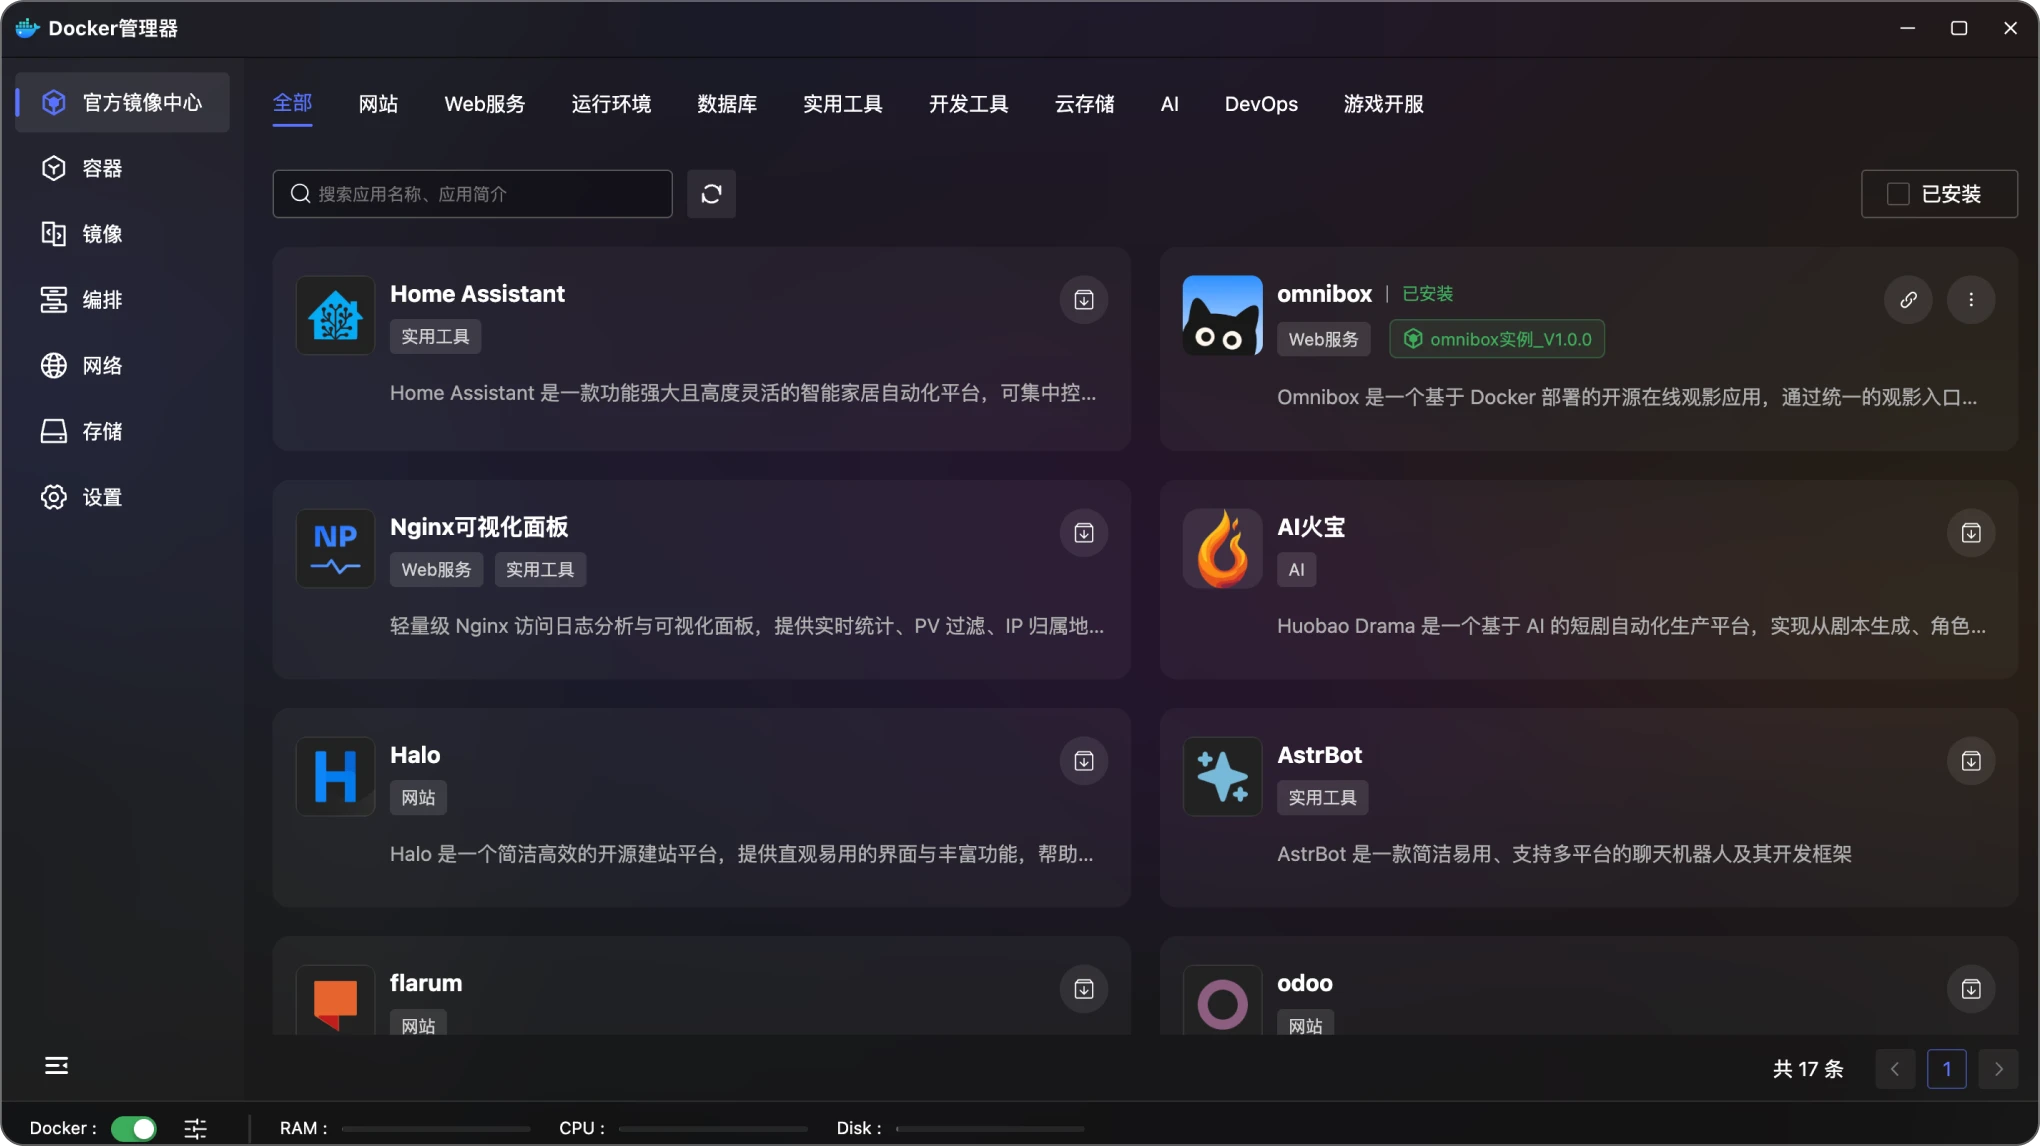Toggle the Docker service switch
Image resolution: width=2040 pixels, height=1146 pixels.
click(134, 1128)
